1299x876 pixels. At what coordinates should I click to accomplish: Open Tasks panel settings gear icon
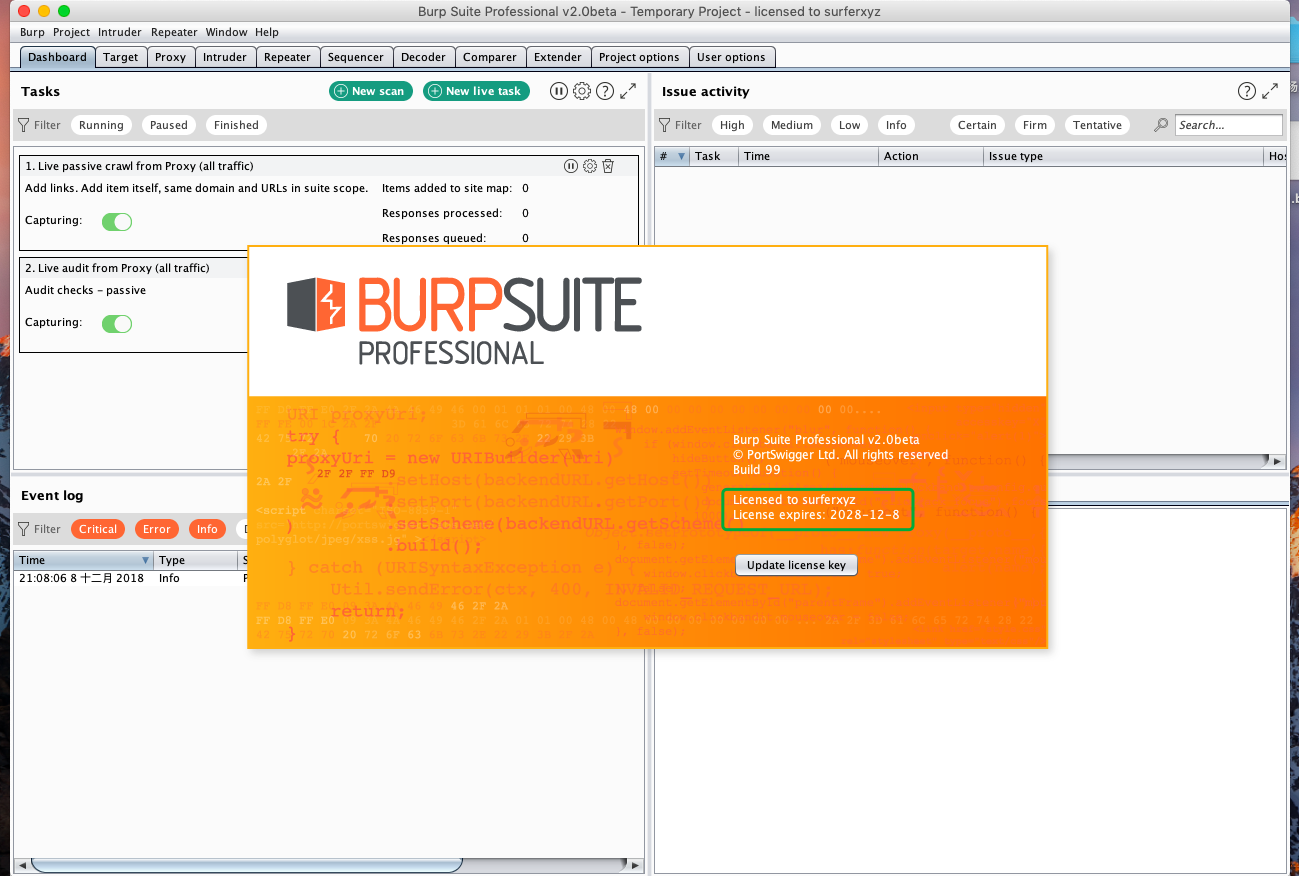coord(582,91)
